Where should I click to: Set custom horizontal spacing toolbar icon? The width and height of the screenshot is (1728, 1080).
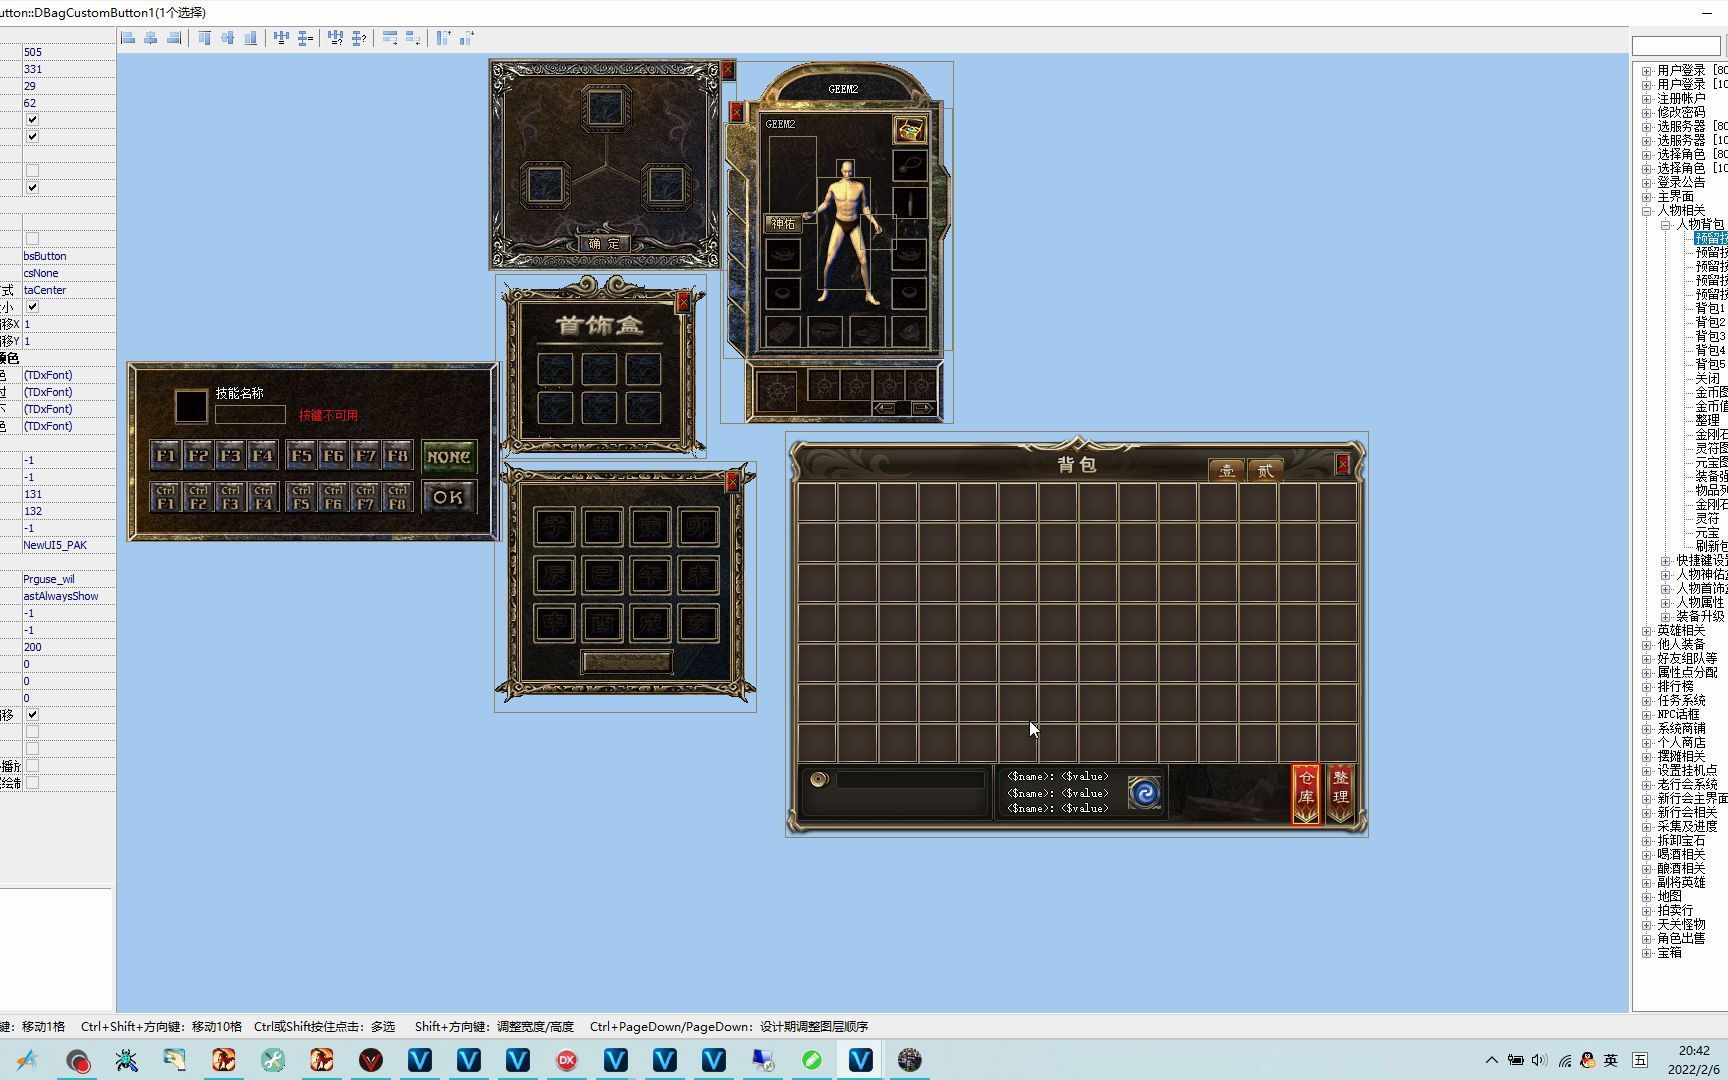click(x=335, y=38)
